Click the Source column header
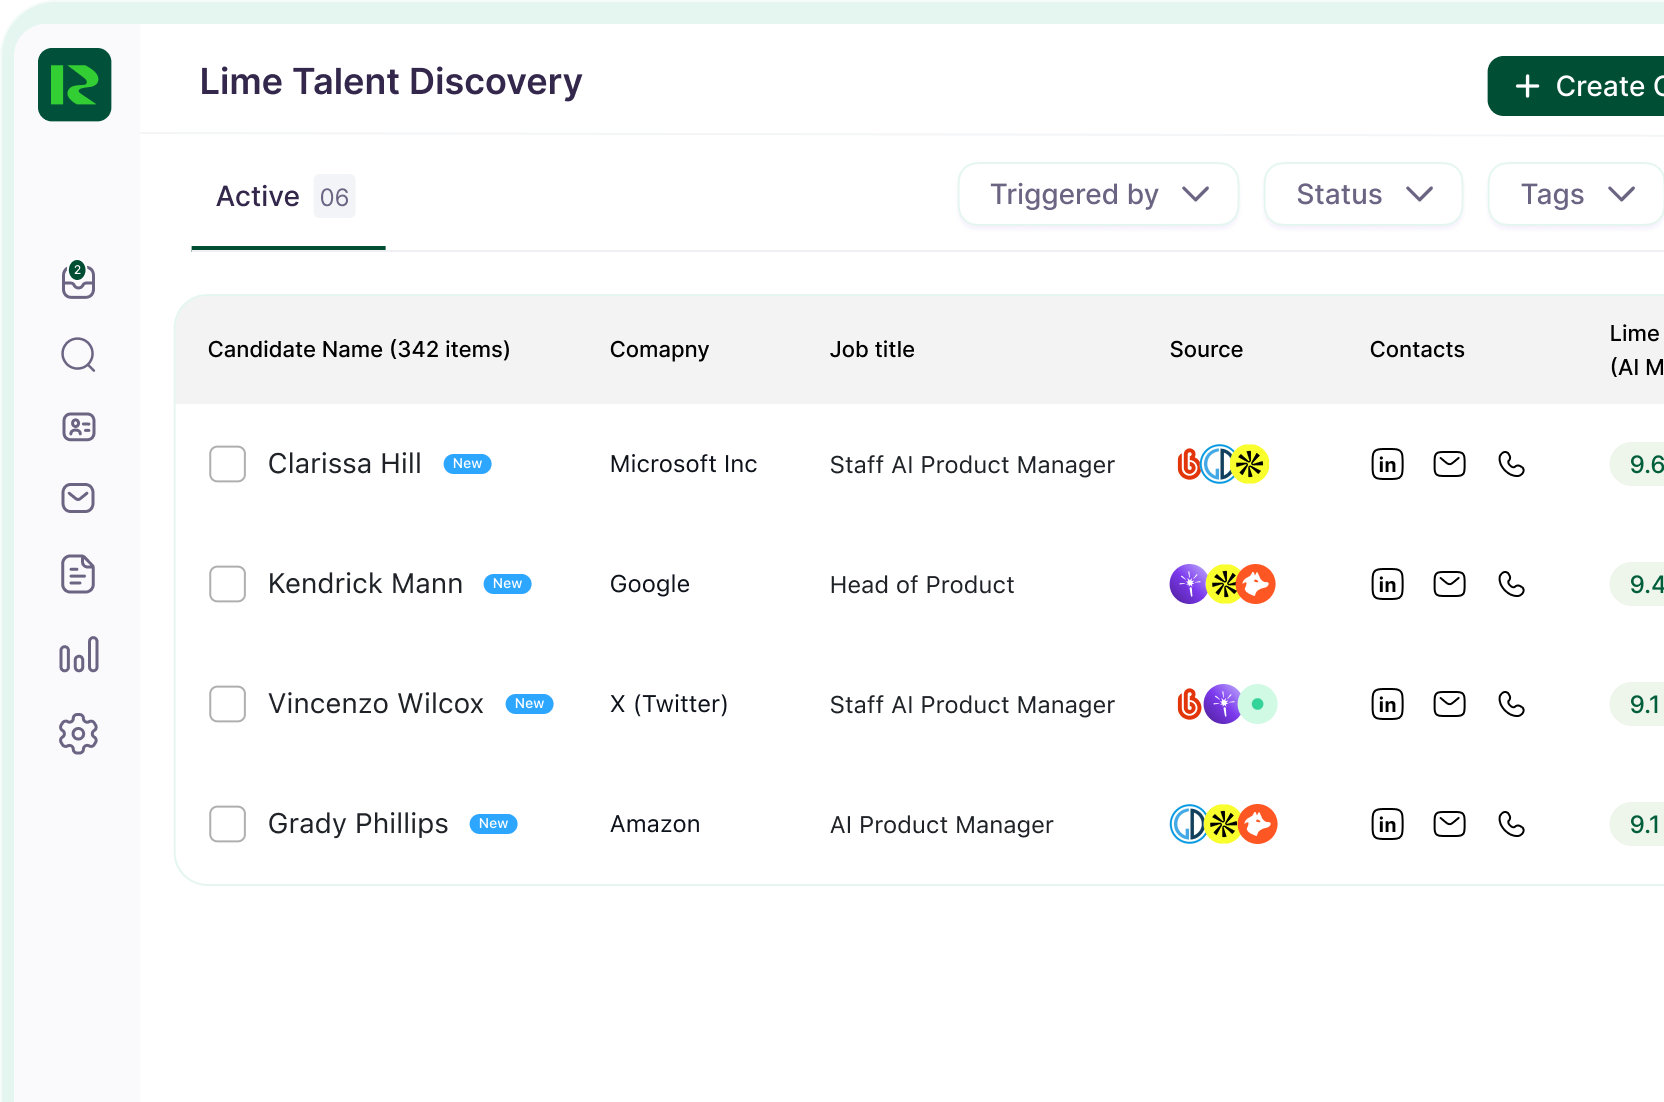1664x1102 pixels. pos(1206,350)
